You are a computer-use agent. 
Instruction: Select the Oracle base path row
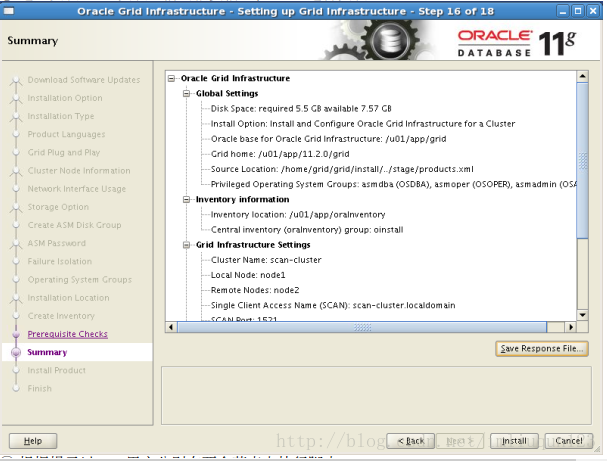pos(328,139)
